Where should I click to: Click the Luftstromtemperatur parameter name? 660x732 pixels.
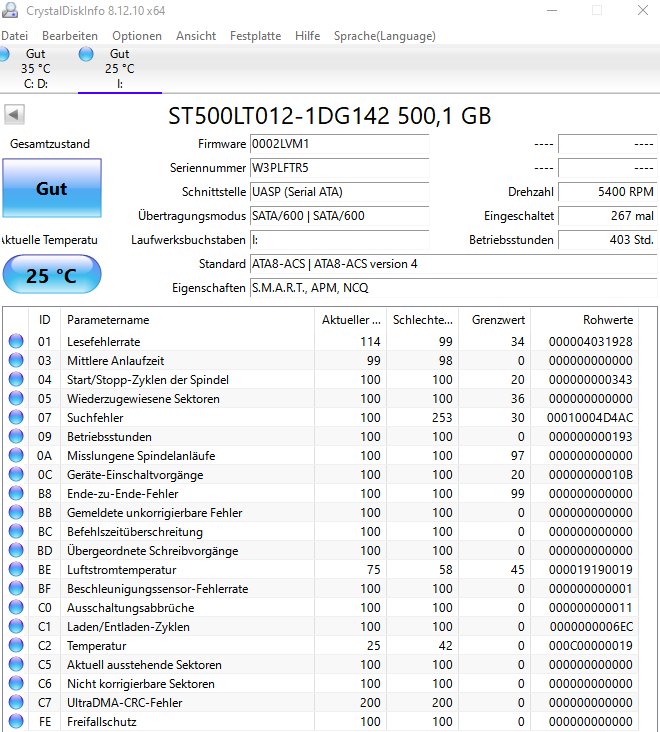coord(121,570)
